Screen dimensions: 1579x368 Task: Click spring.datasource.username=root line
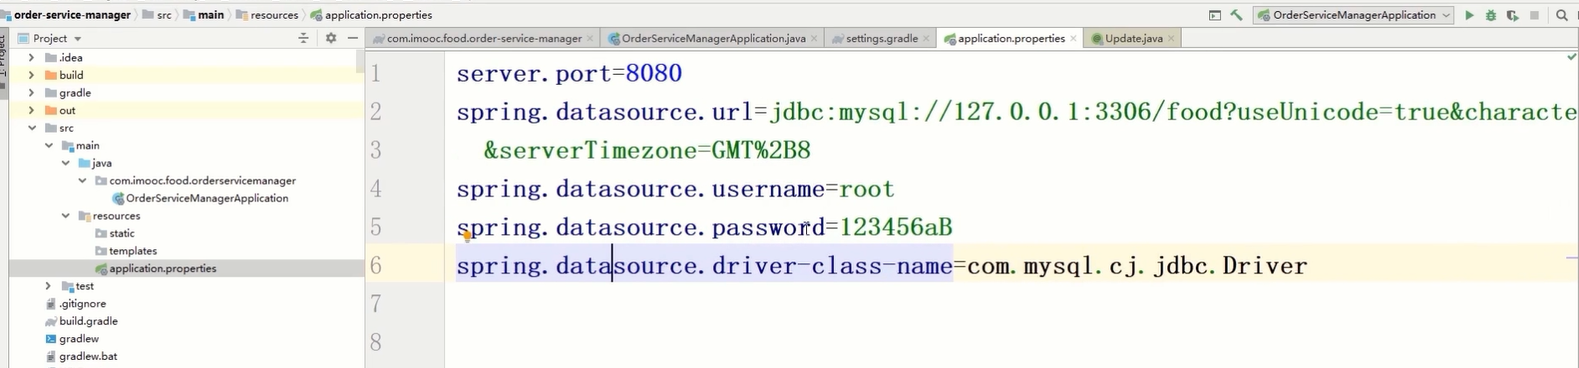tap(675, 189)
